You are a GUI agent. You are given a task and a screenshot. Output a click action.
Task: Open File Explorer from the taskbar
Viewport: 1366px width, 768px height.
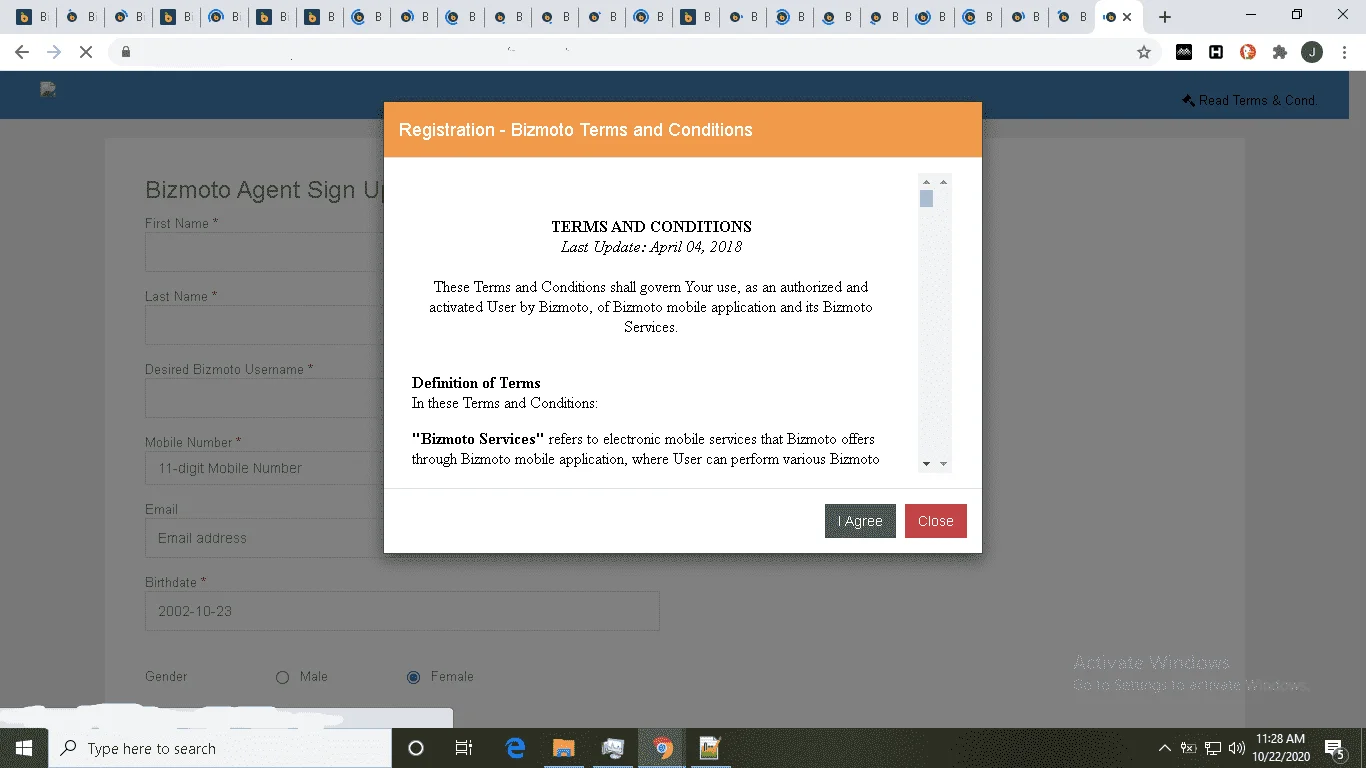pos(564,748)
